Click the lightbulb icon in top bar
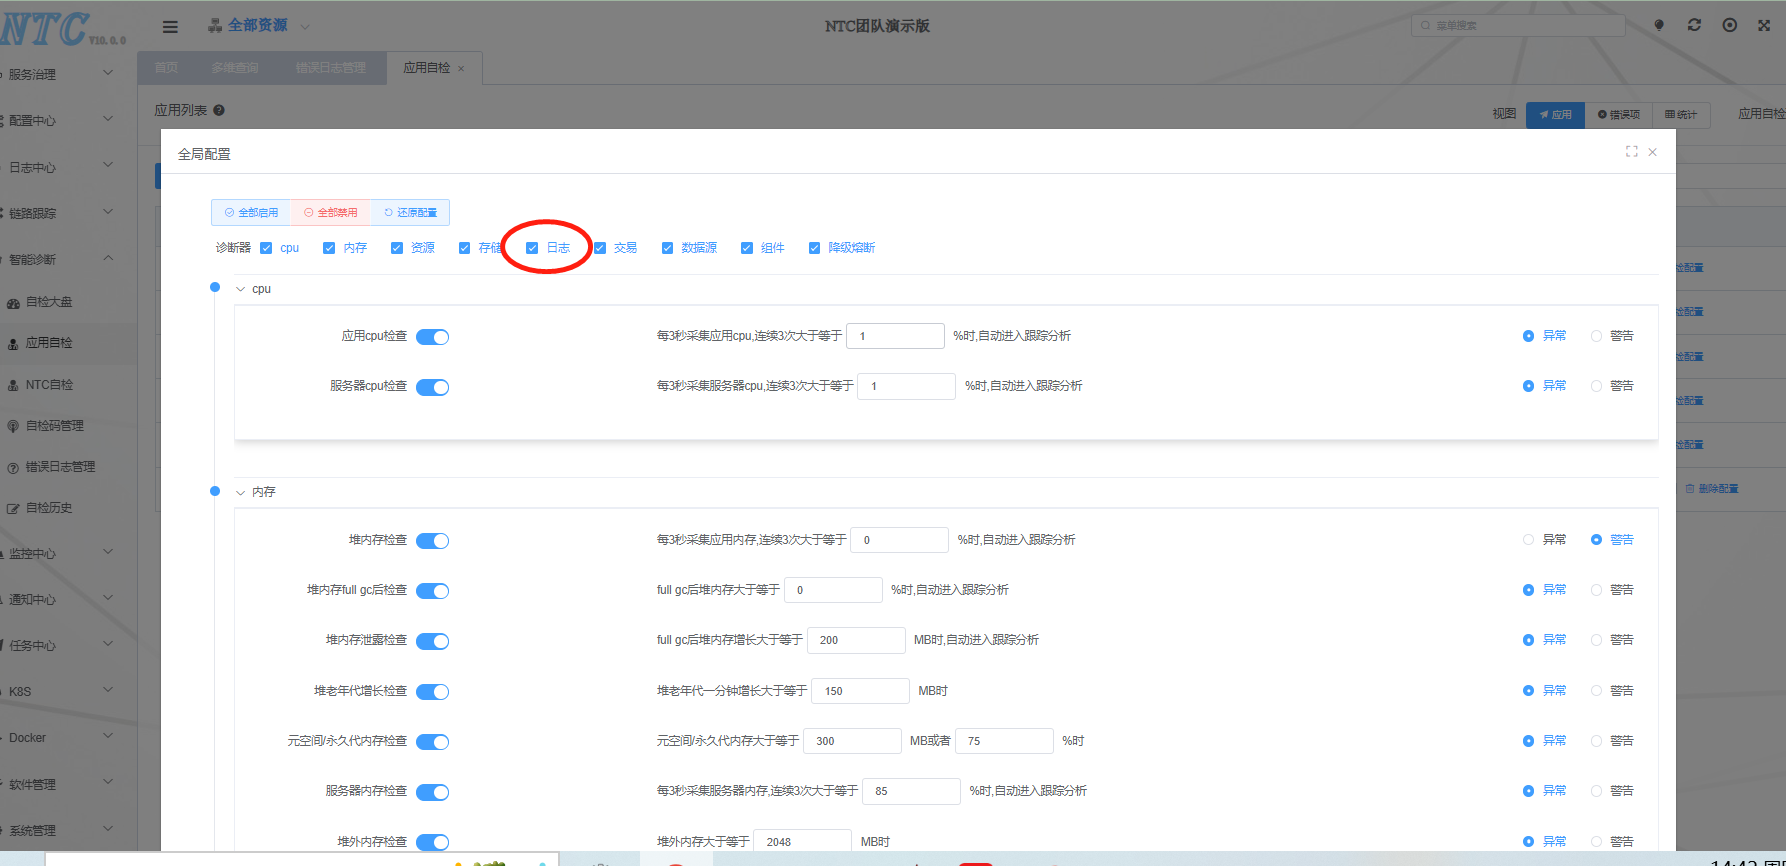 [x=1659, y=25]
